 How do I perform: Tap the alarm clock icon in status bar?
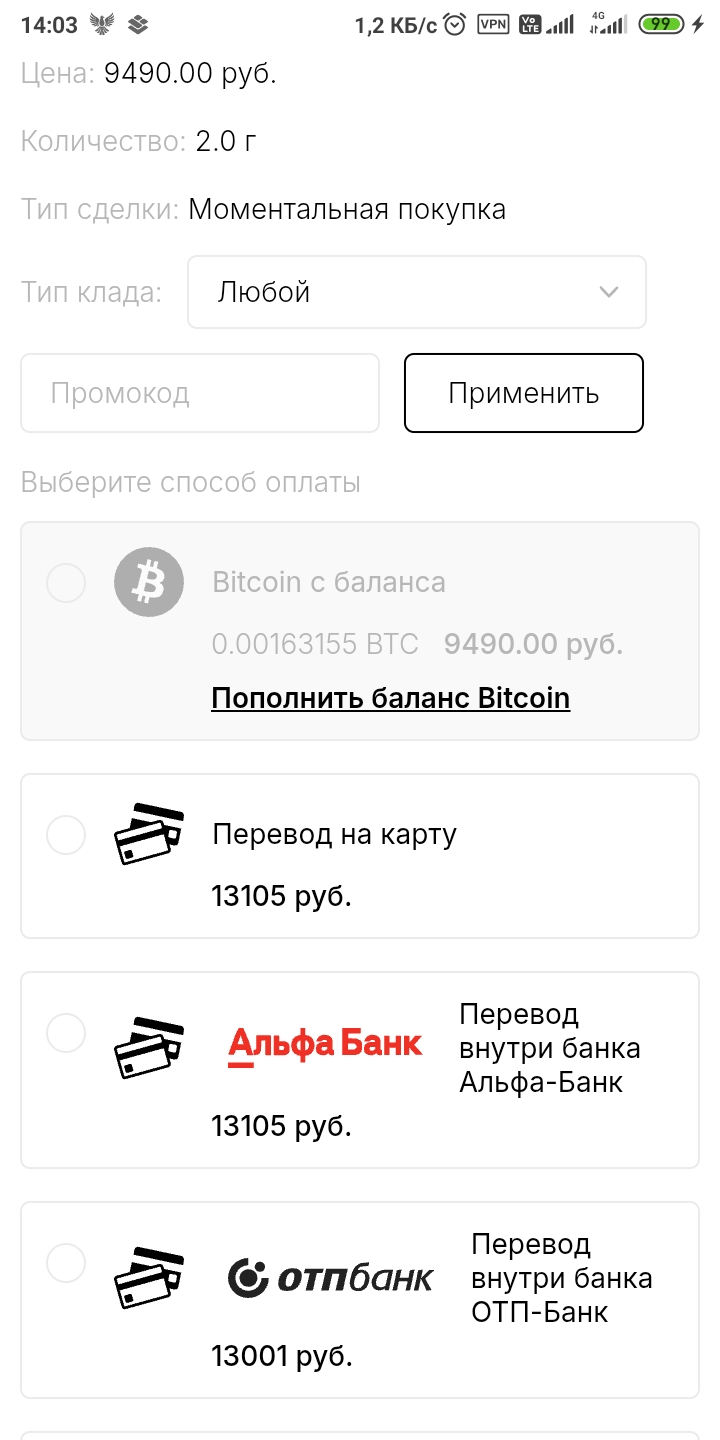[x=455, y=24]
